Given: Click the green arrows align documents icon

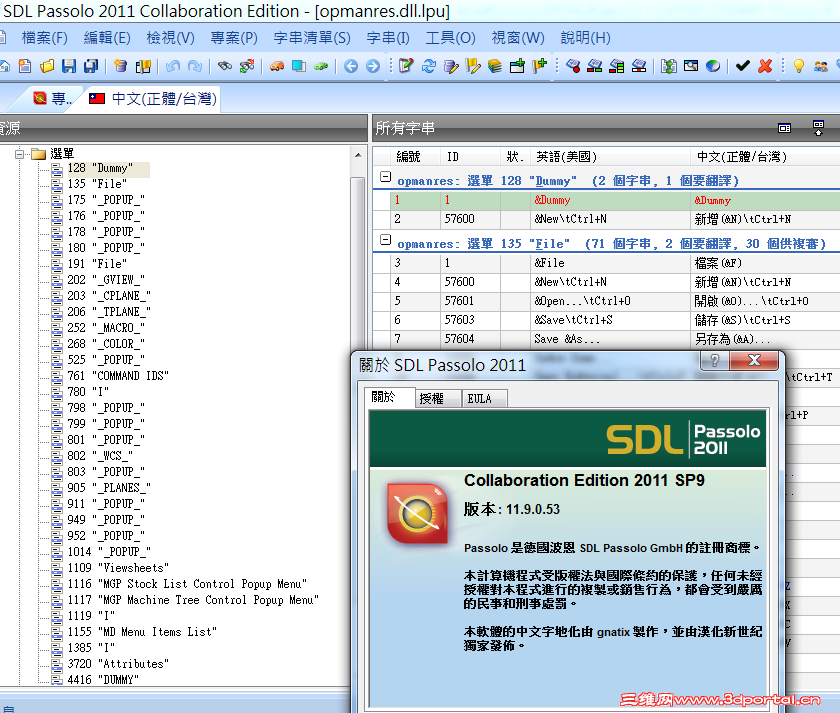Looking at the screenshot, I should [669, 66].
